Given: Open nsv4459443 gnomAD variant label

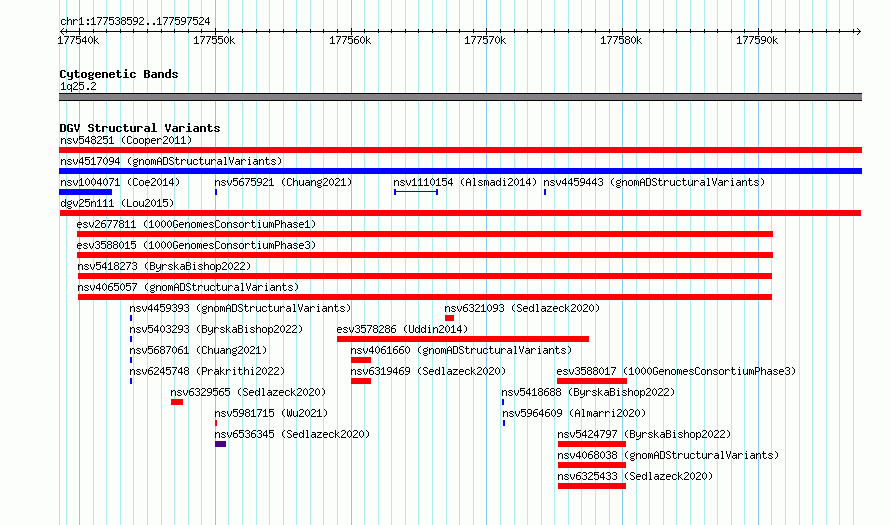Looking at the screenshot, I should tap(654, 182).
